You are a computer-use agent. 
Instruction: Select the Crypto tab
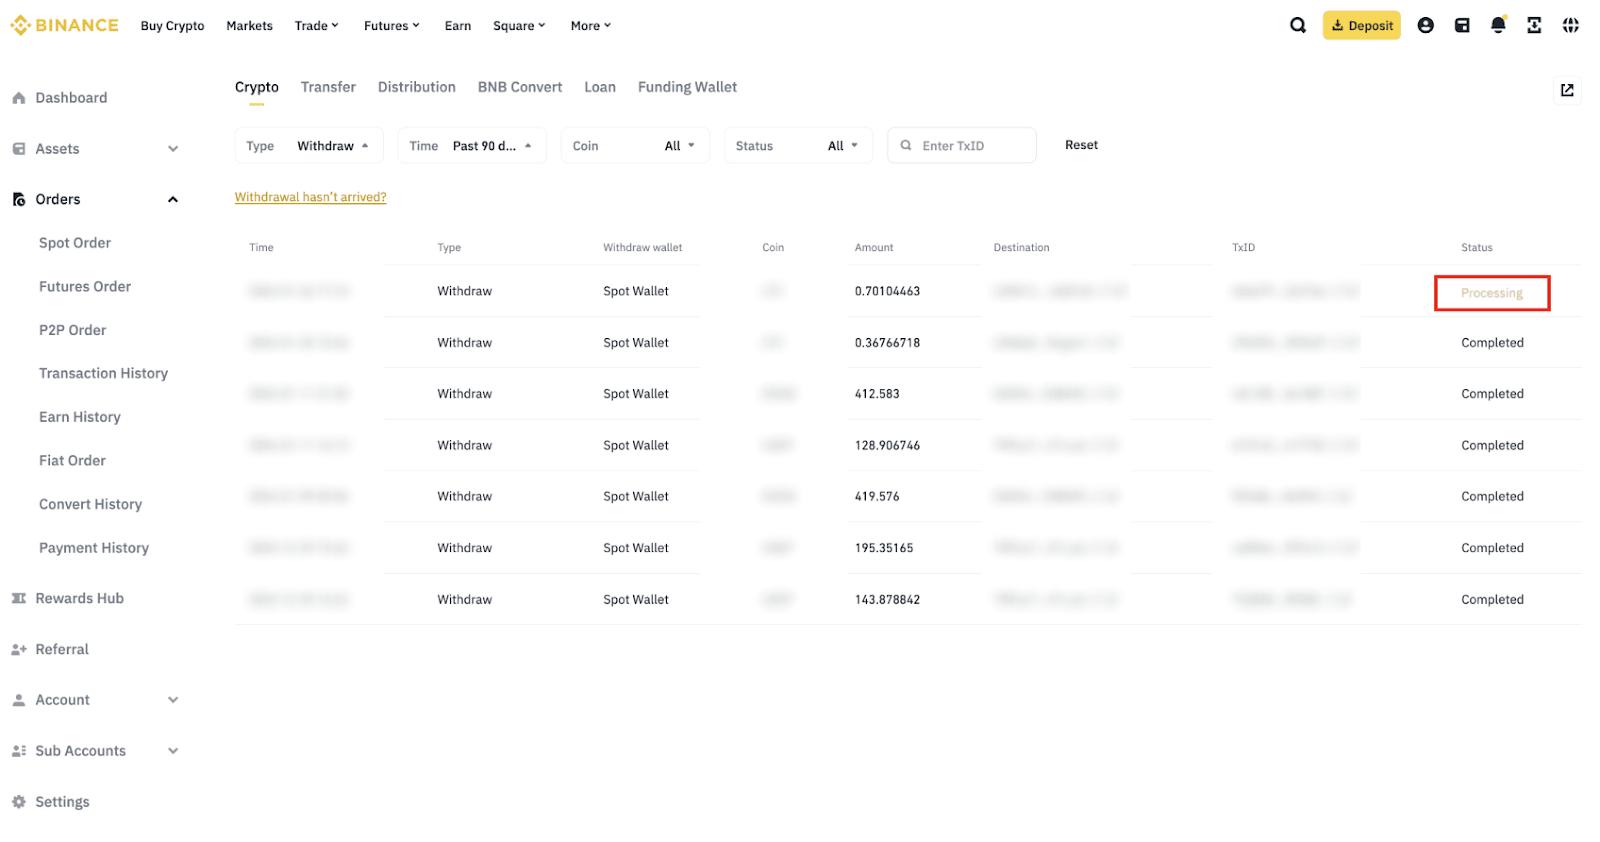click(x=257, y=88)
